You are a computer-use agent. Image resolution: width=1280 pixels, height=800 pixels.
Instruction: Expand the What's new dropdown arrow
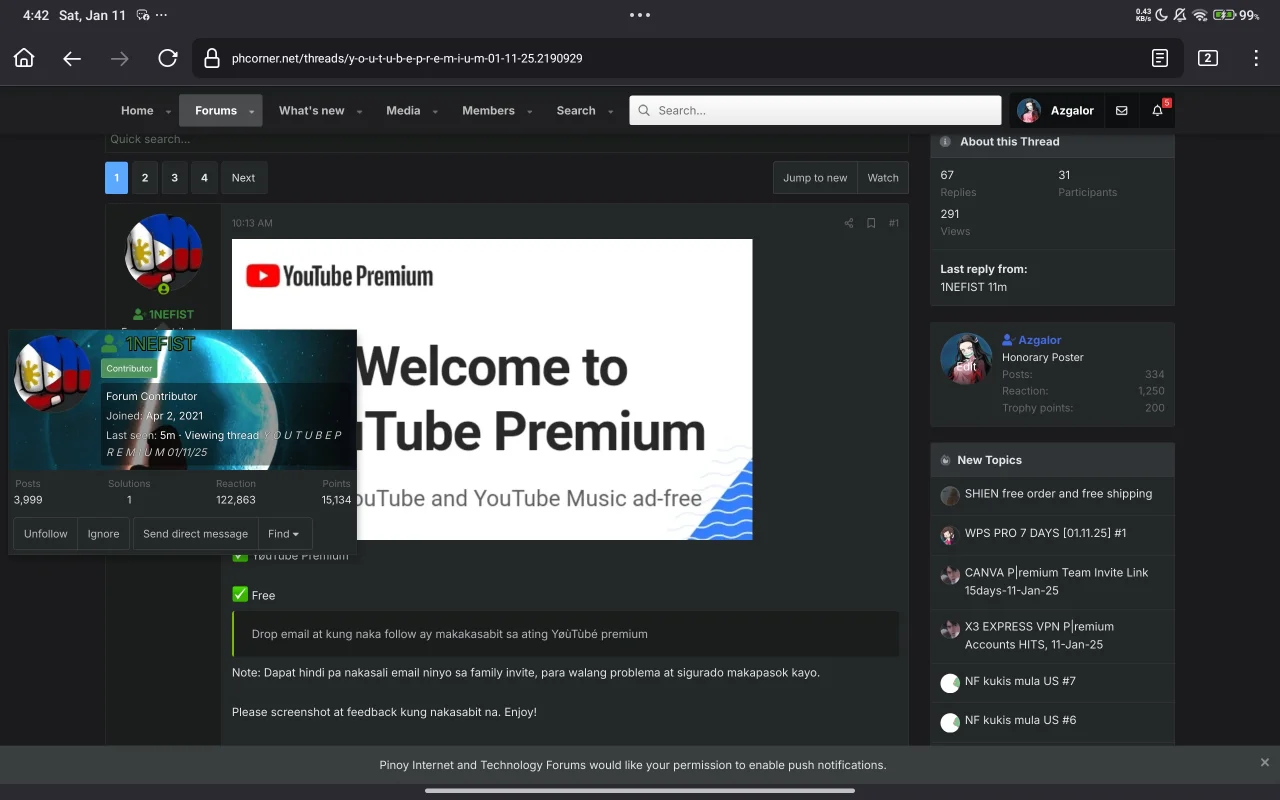coord(359,111)
